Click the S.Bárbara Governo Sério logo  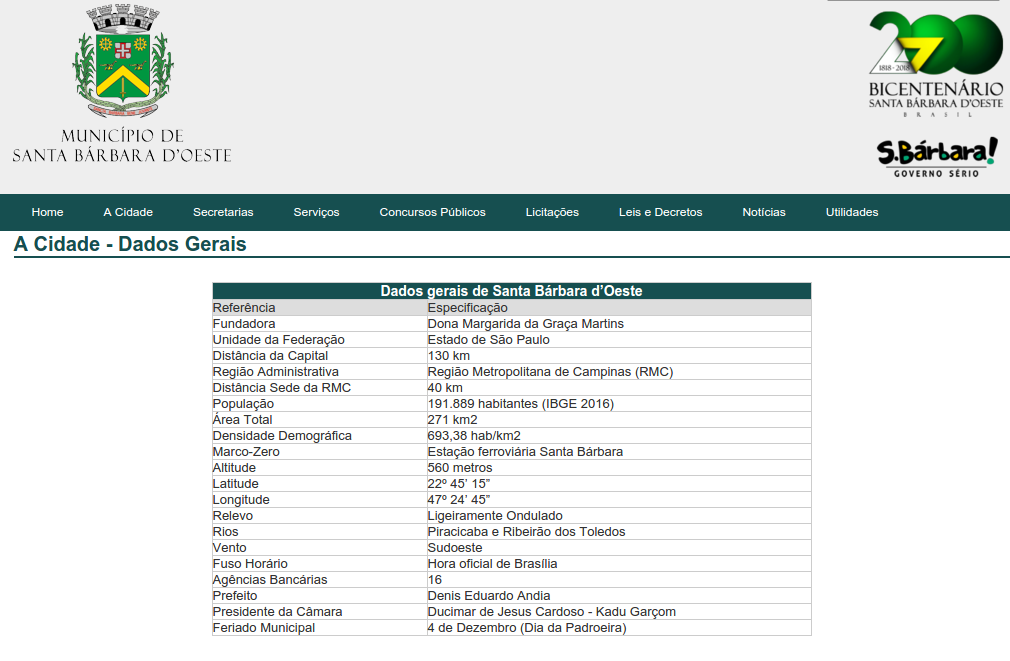click(x=937, y=157)
